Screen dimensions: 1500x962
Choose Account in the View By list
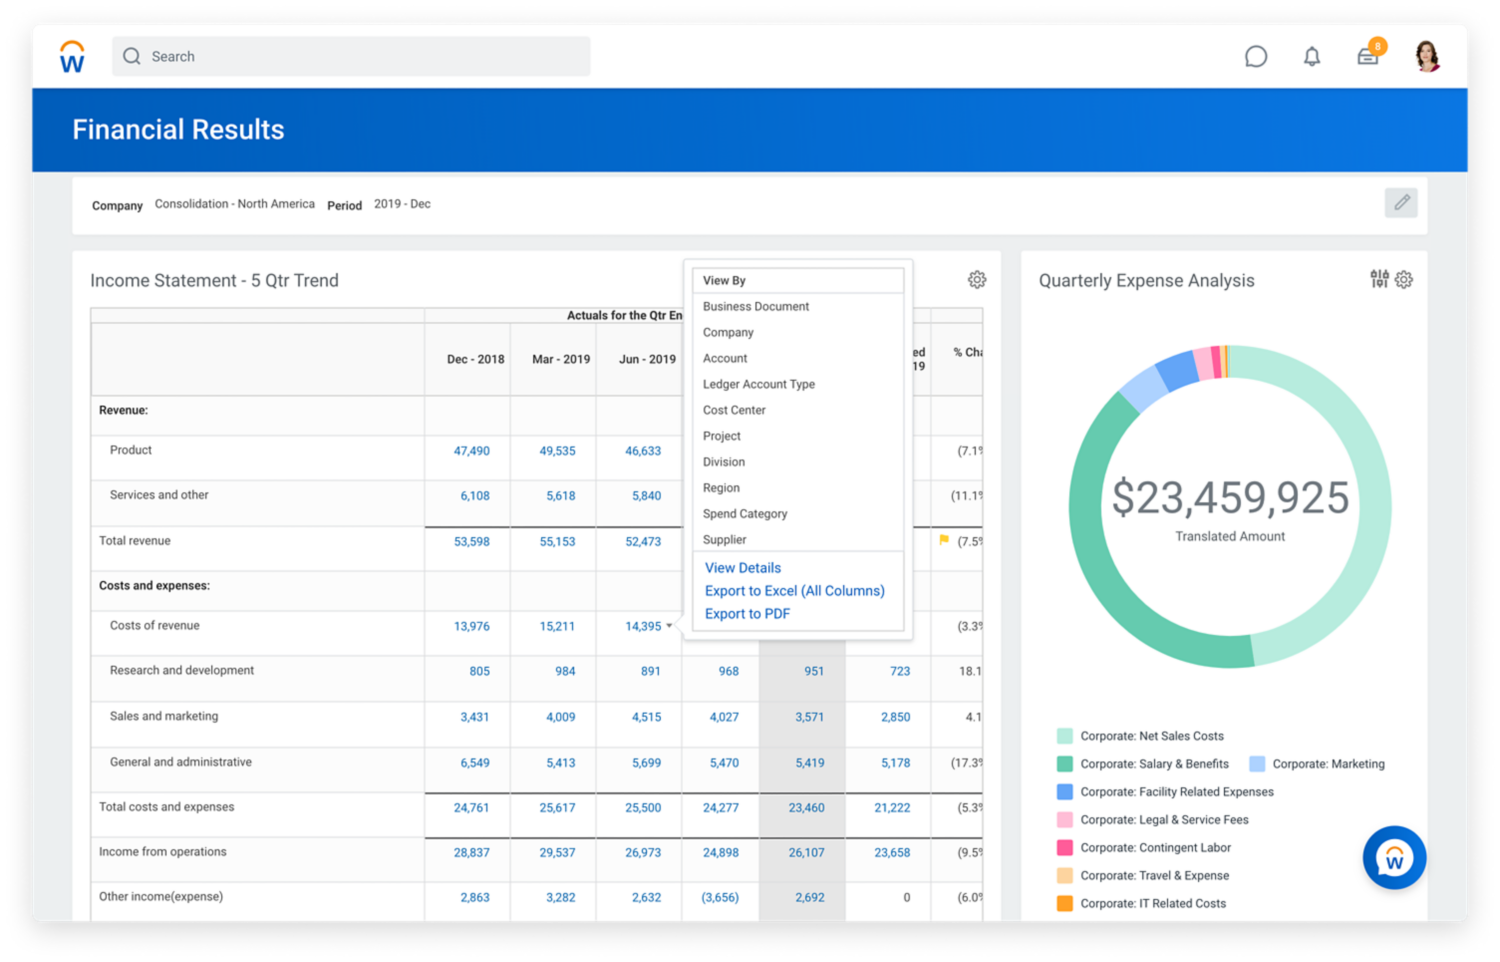pos(725,358)
